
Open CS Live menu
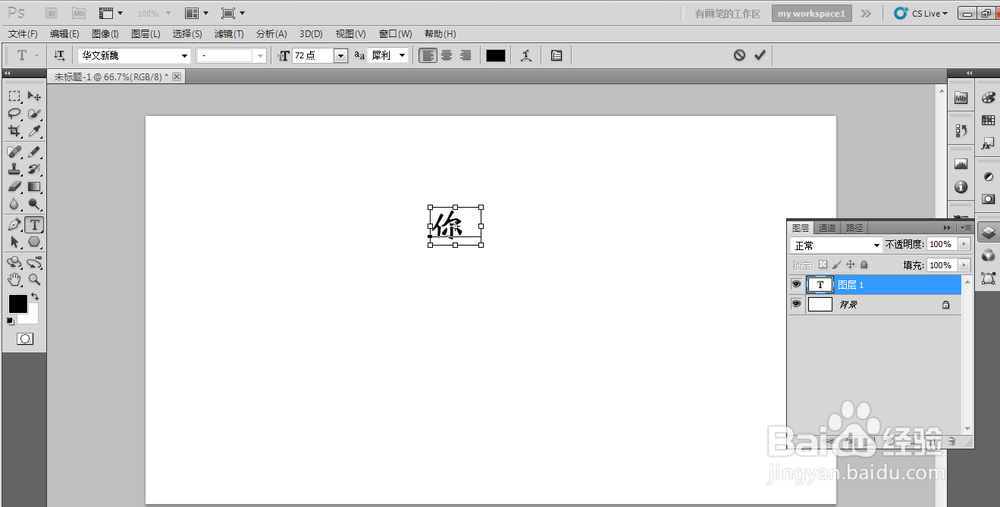click(921, 13)
